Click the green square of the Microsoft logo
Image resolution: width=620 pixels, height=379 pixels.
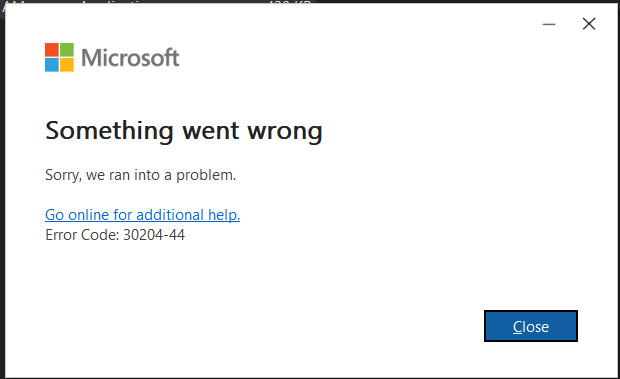tap(67, 50)
